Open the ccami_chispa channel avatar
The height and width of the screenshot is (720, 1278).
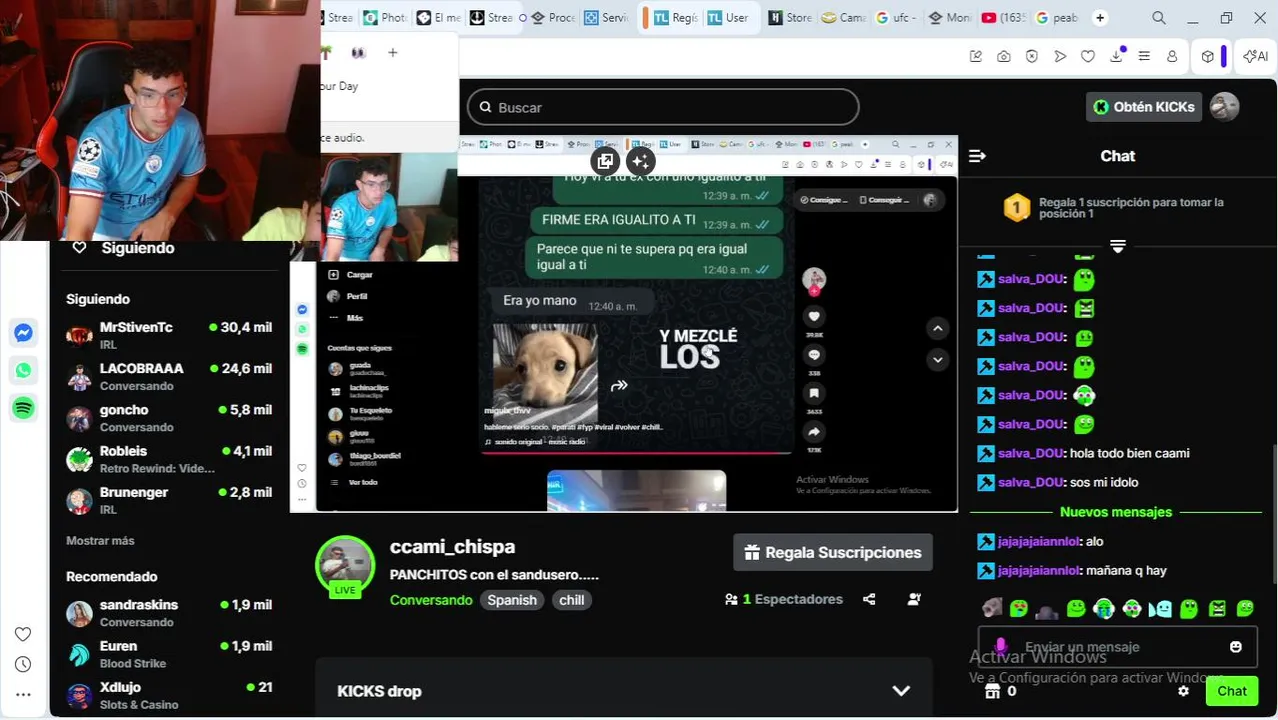coord(345,565)
